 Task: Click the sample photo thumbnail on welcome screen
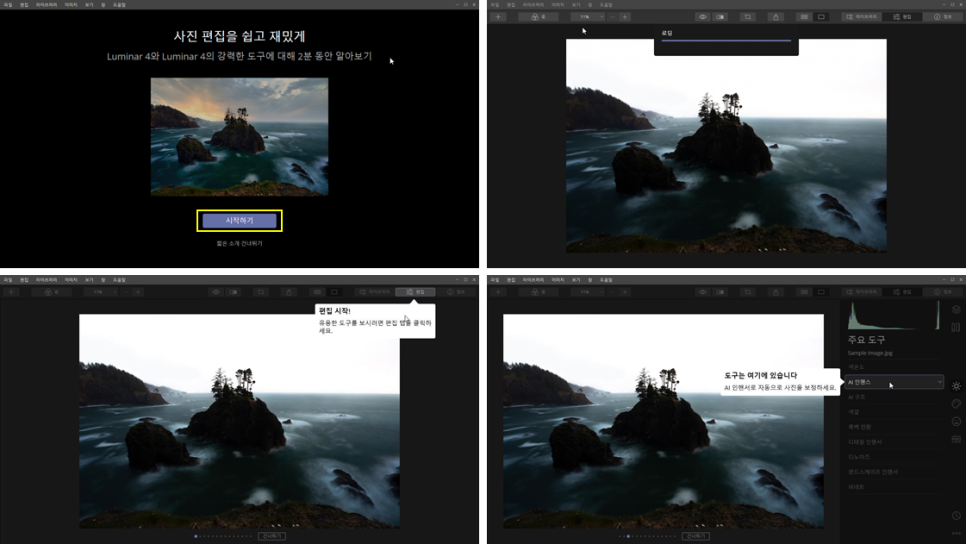point(239,136)
